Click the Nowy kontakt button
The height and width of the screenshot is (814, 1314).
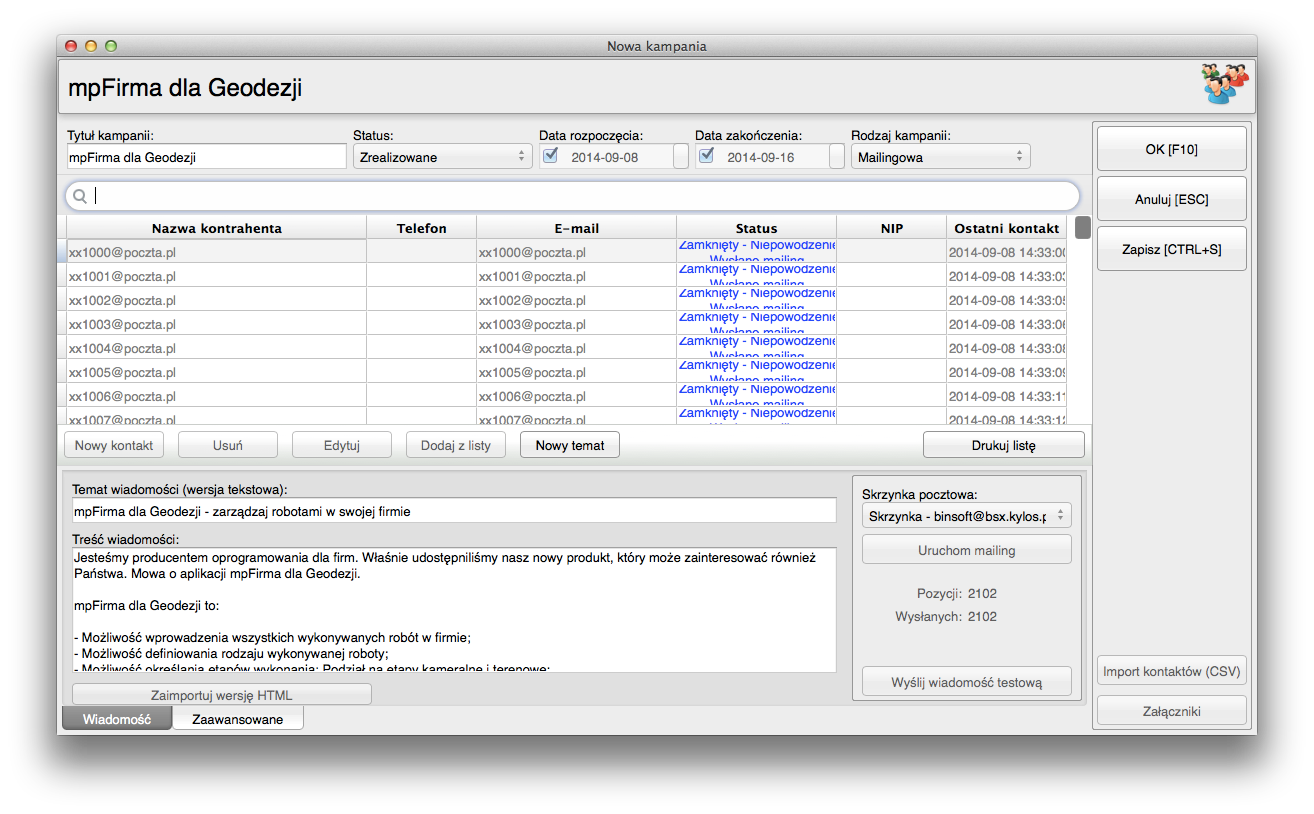pos(114,445)
